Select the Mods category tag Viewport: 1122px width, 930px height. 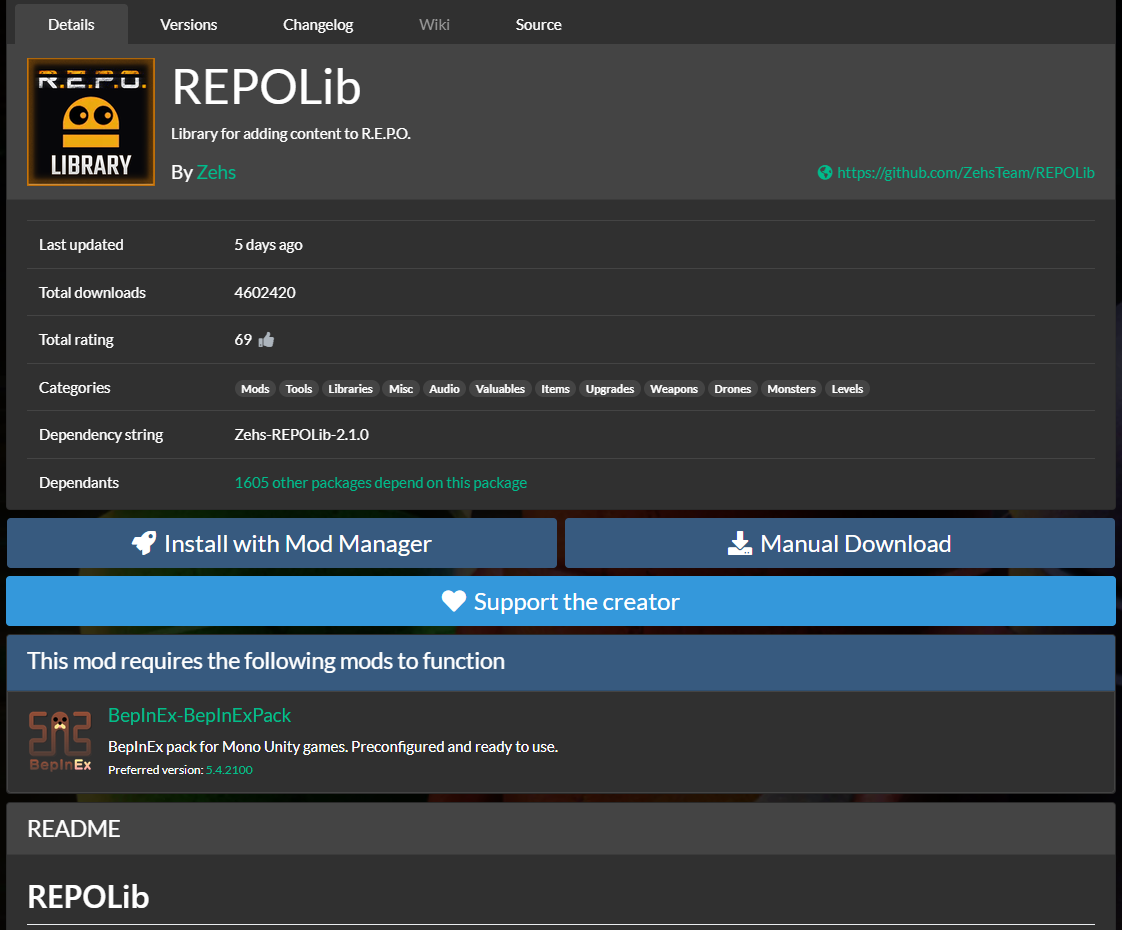[x=255, y=388]
